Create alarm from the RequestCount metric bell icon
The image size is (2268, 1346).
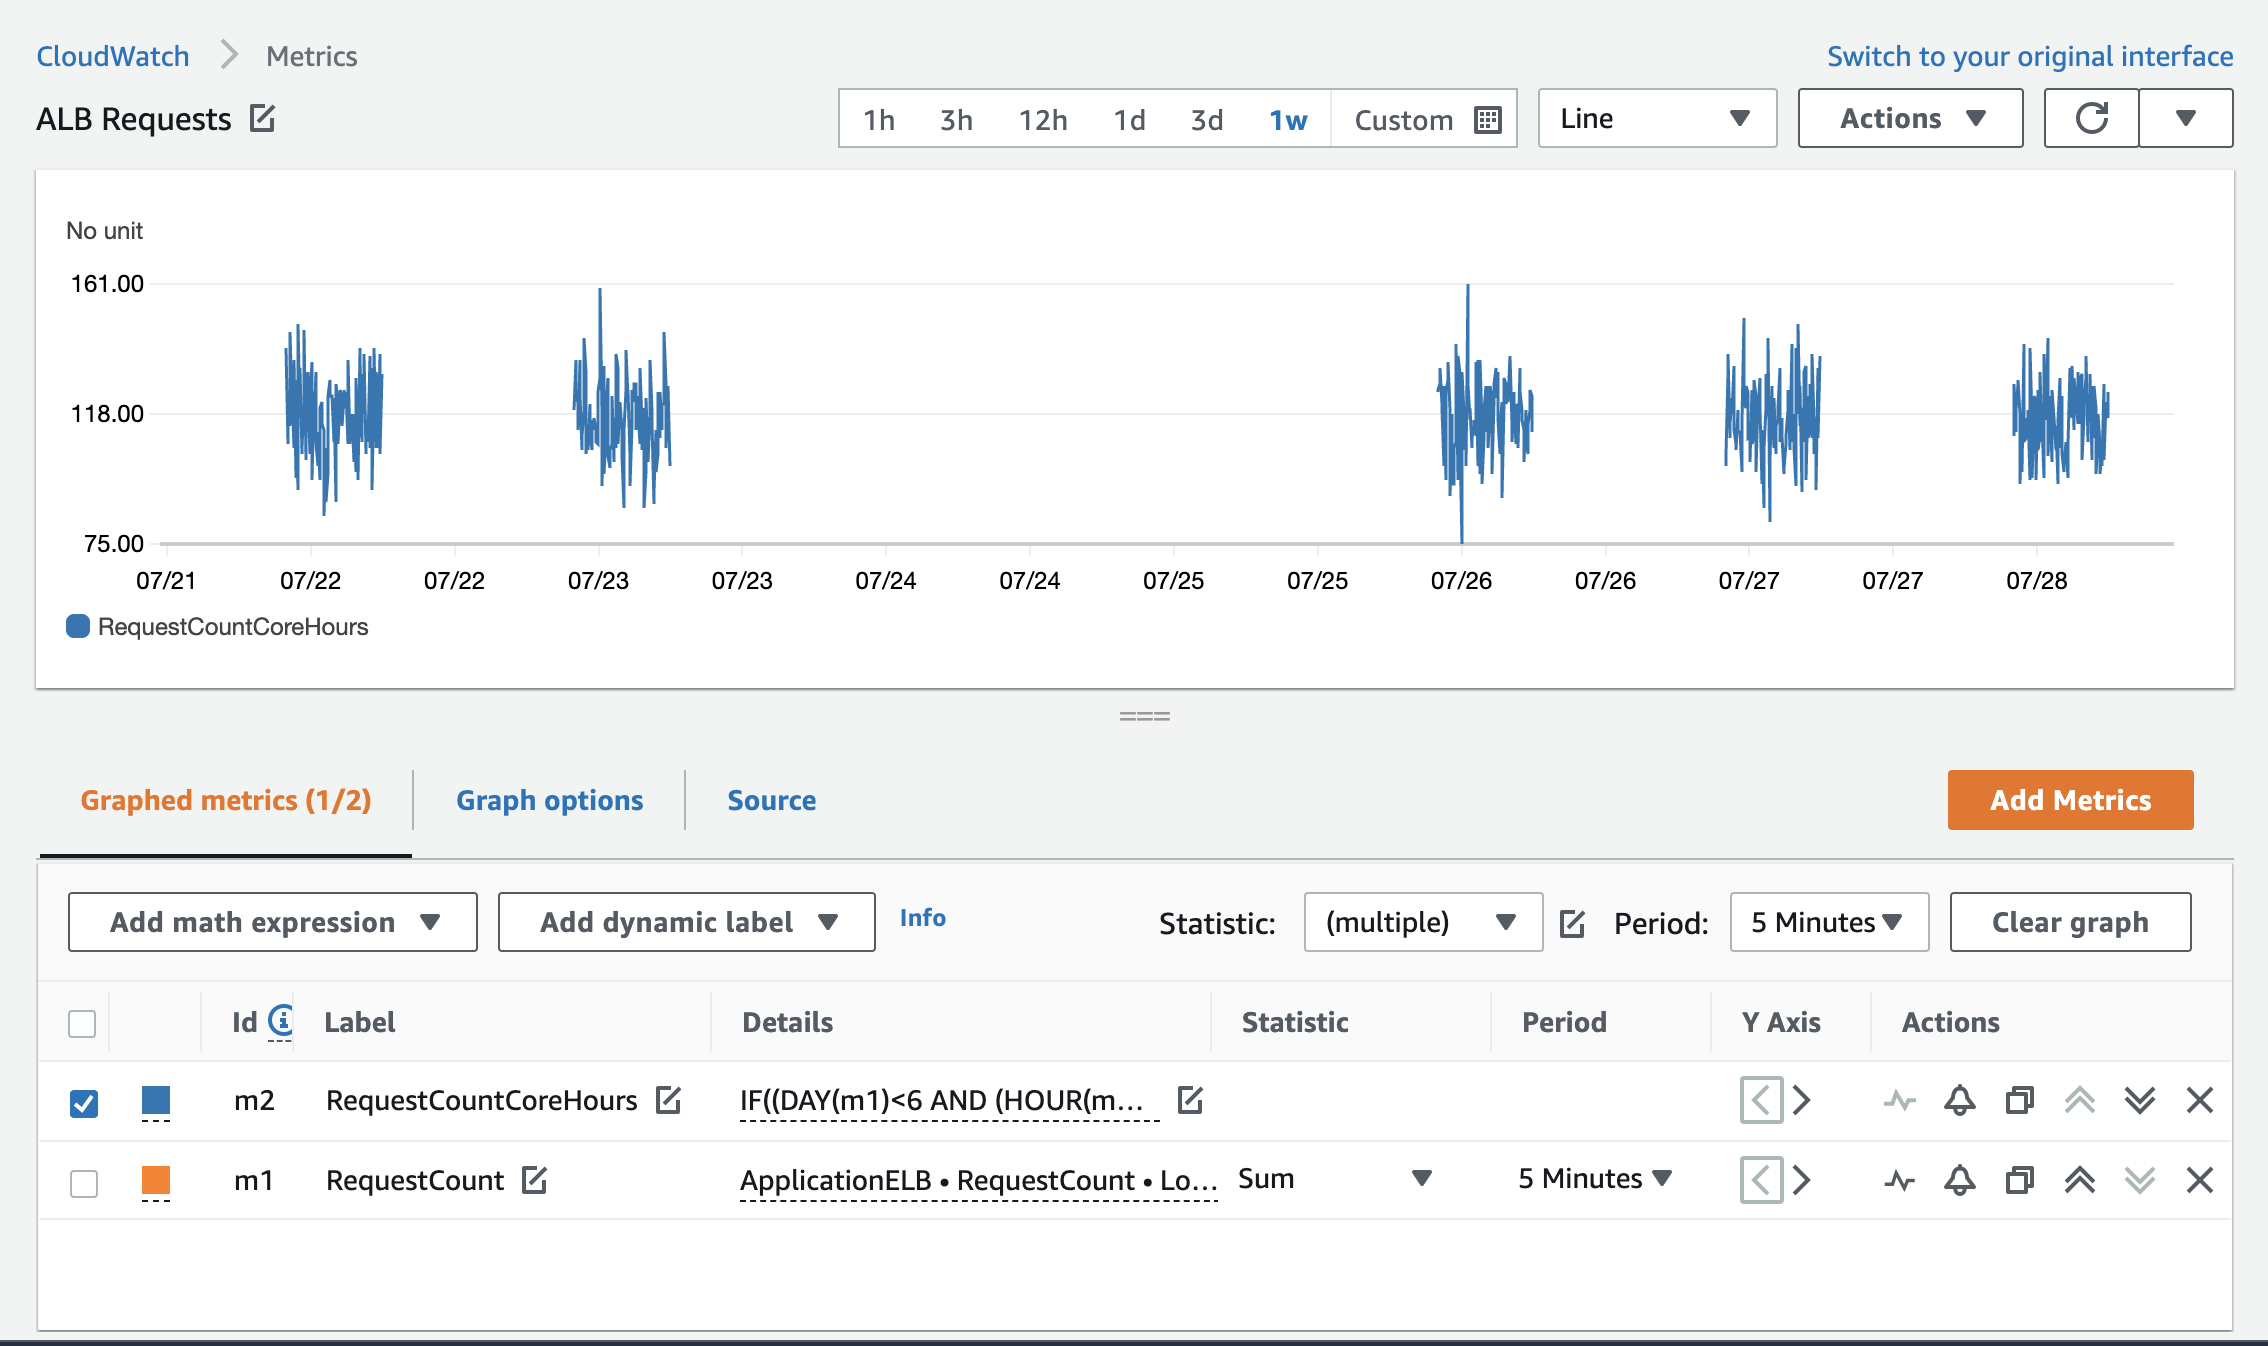(x=1959, y=1181)
